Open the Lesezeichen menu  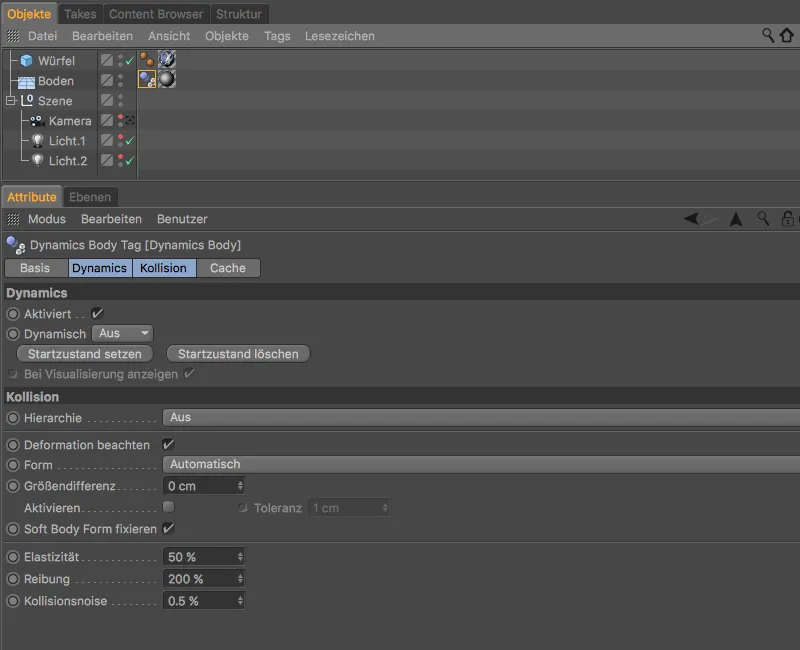pyautogui.click(x=340, y=36)
